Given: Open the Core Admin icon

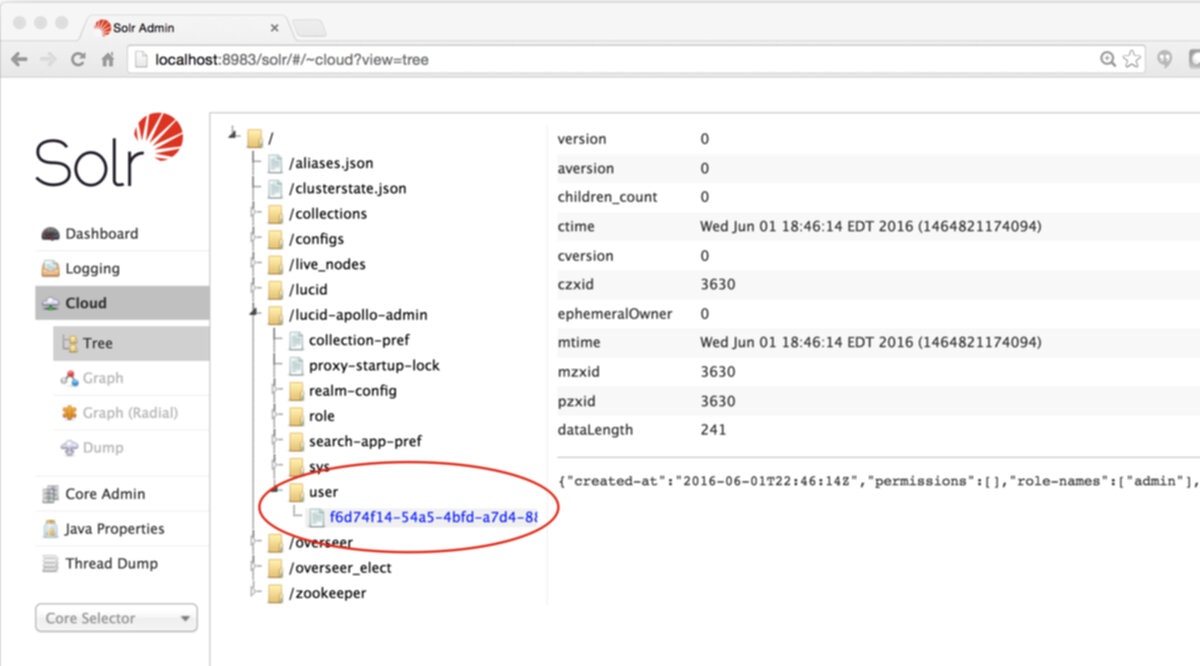Looking at the screenshot, I should click(x=50, y=494).
